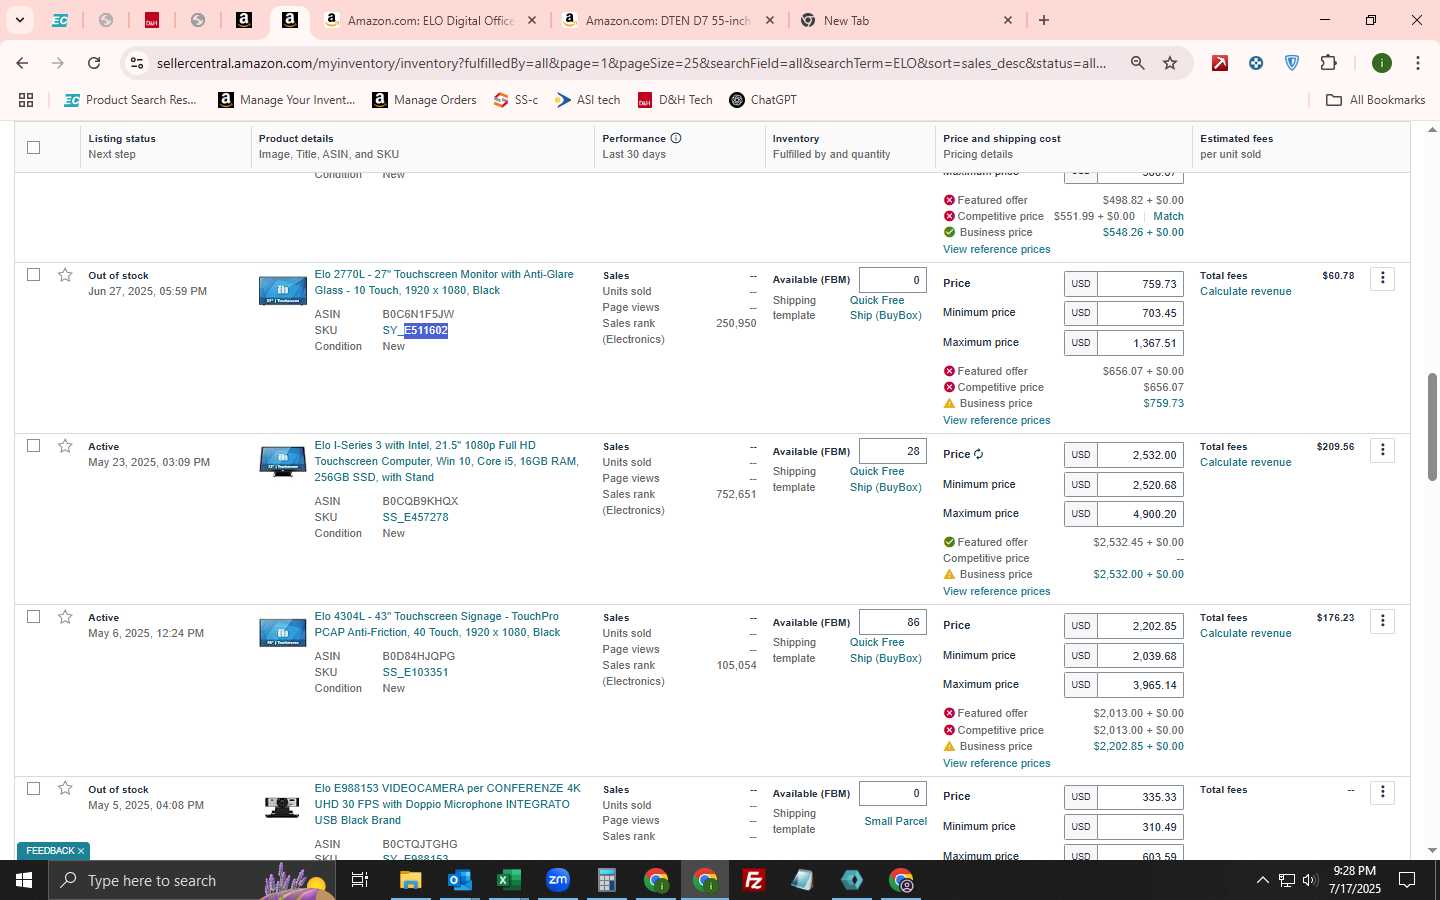
Task: Open All Bookmarks folder
Action: point(1375,100)
